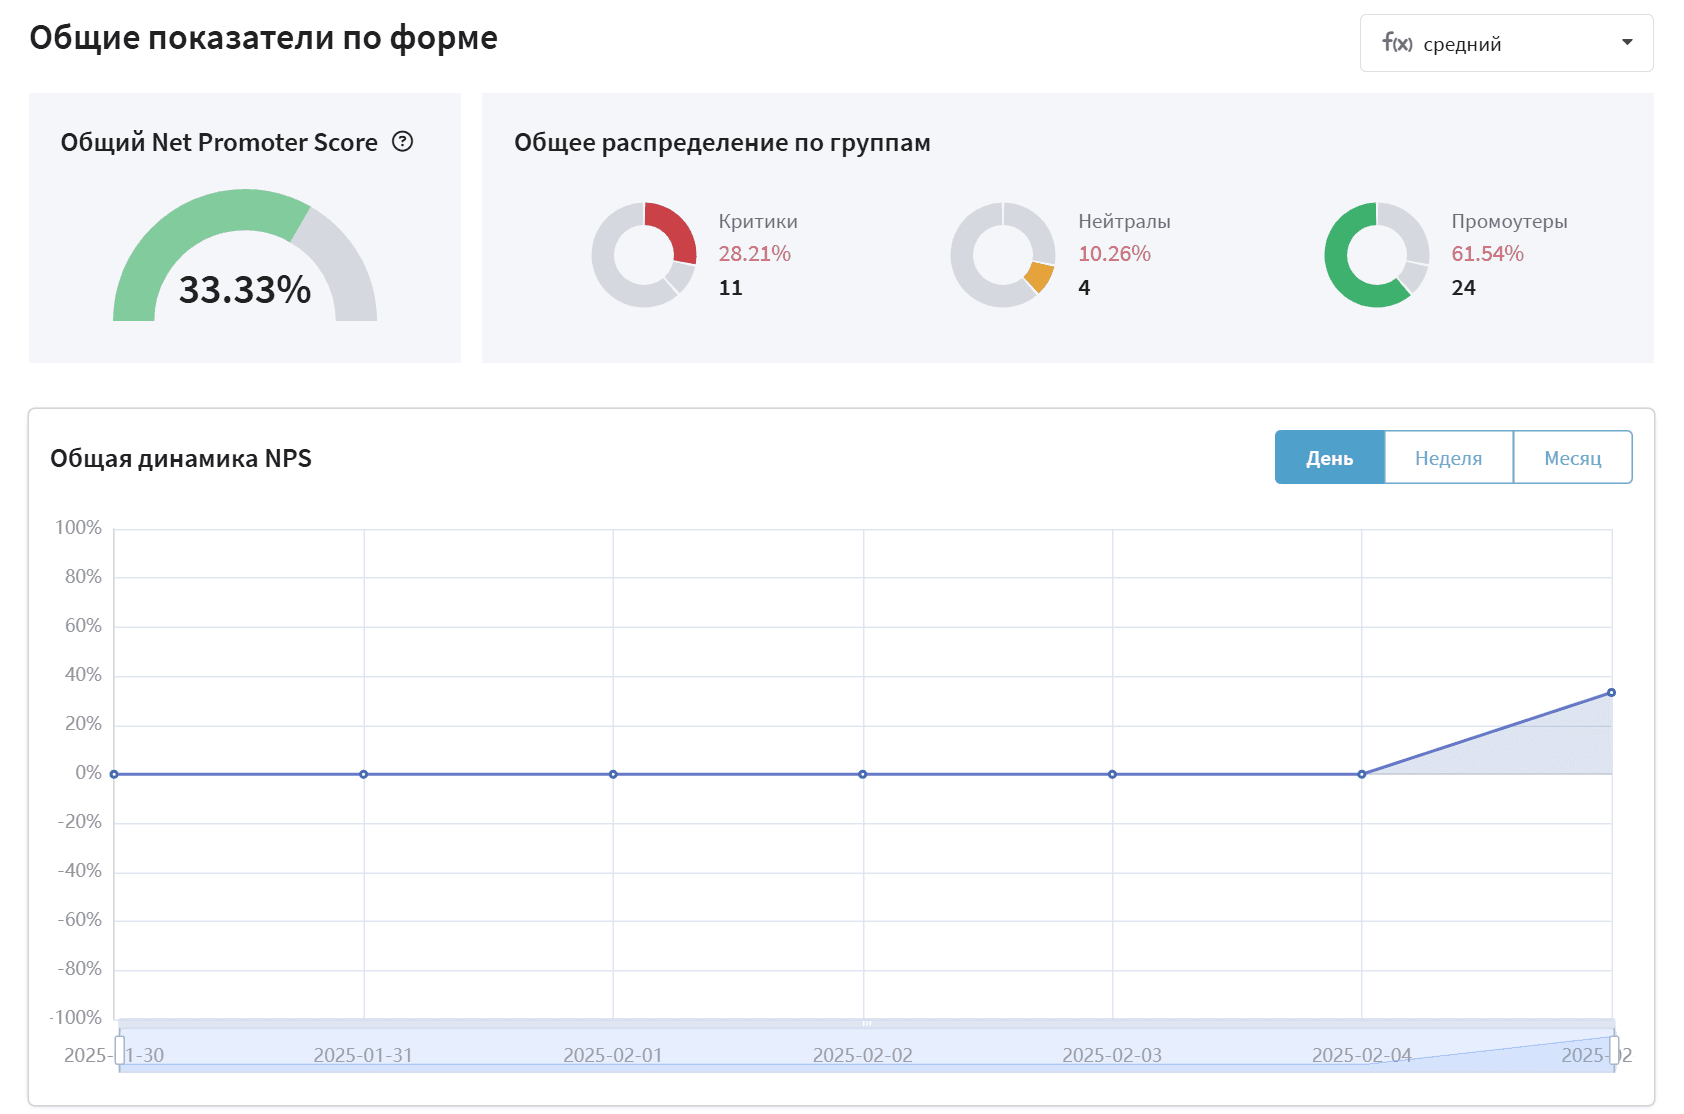Switch to the Месяц period tab
The width and height of the screenshot is (1684, 1114).
tap(1573, 458)
